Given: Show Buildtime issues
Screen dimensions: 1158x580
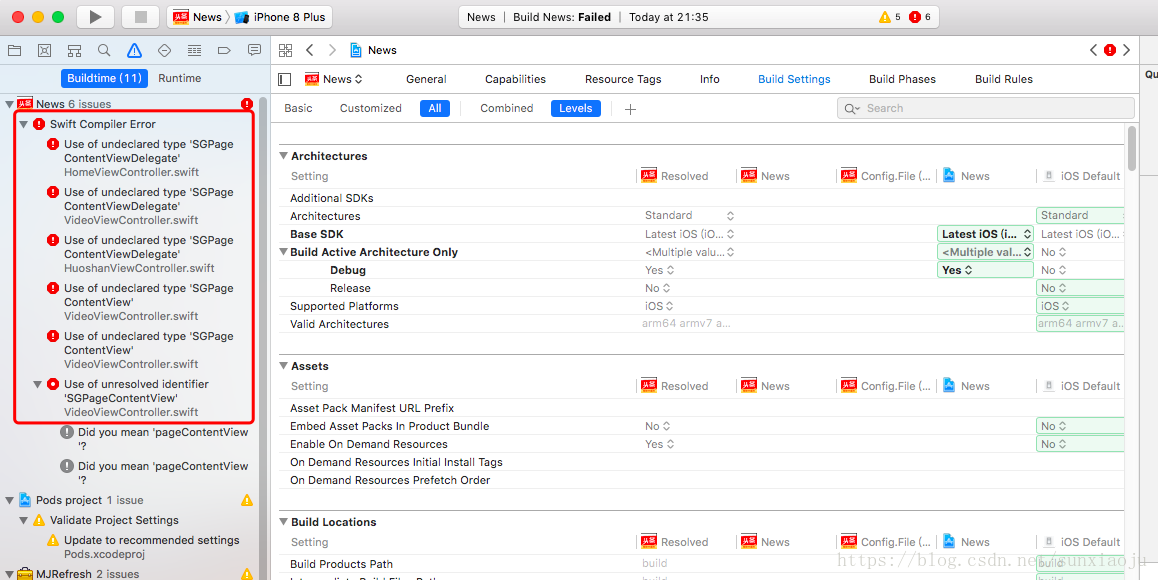Looking at the screenshot, I should [104, 78].
